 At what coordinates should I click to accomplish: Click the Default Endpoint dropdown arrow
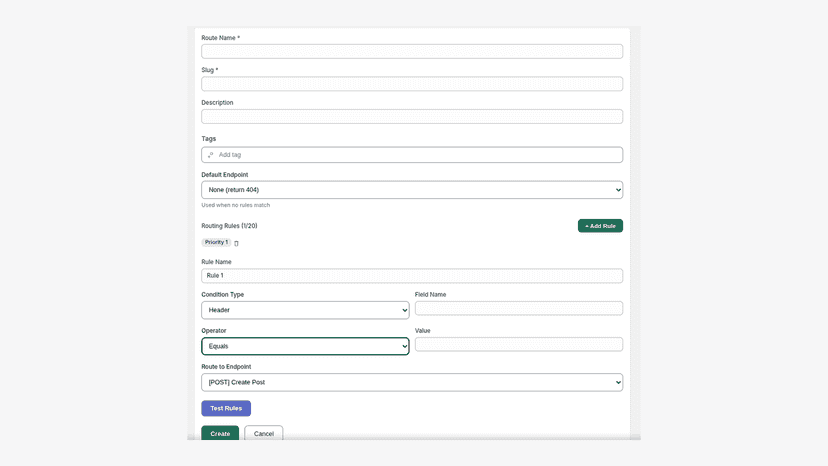pyautogui.click(x=618, y=190)
